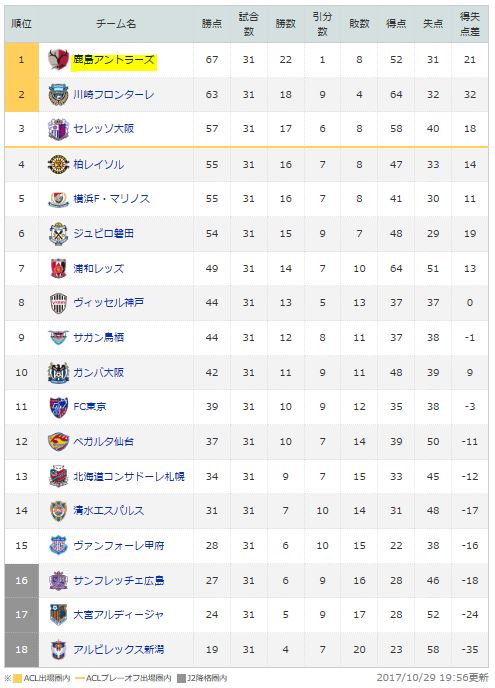Open the 鹿島アントラーズ team link

(x=114, y=59)
